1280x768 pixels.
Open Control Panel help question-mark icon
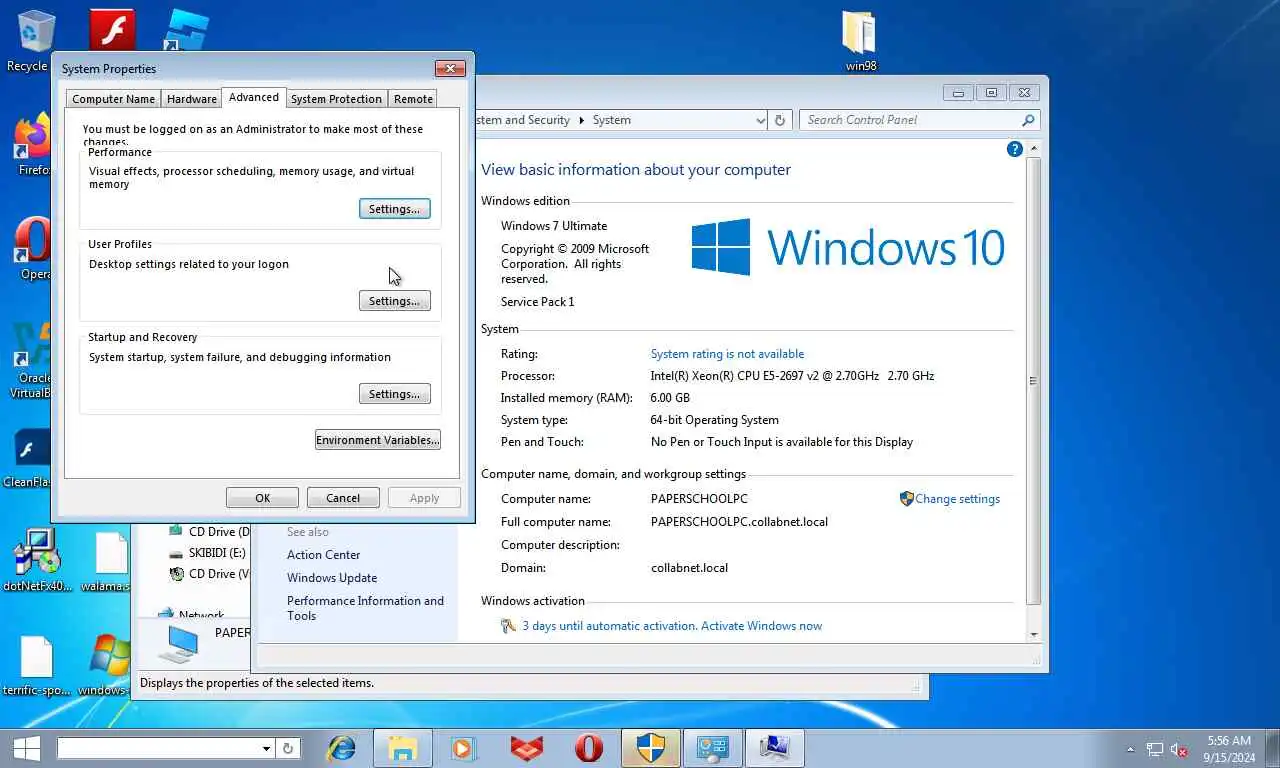[1014, 149]
